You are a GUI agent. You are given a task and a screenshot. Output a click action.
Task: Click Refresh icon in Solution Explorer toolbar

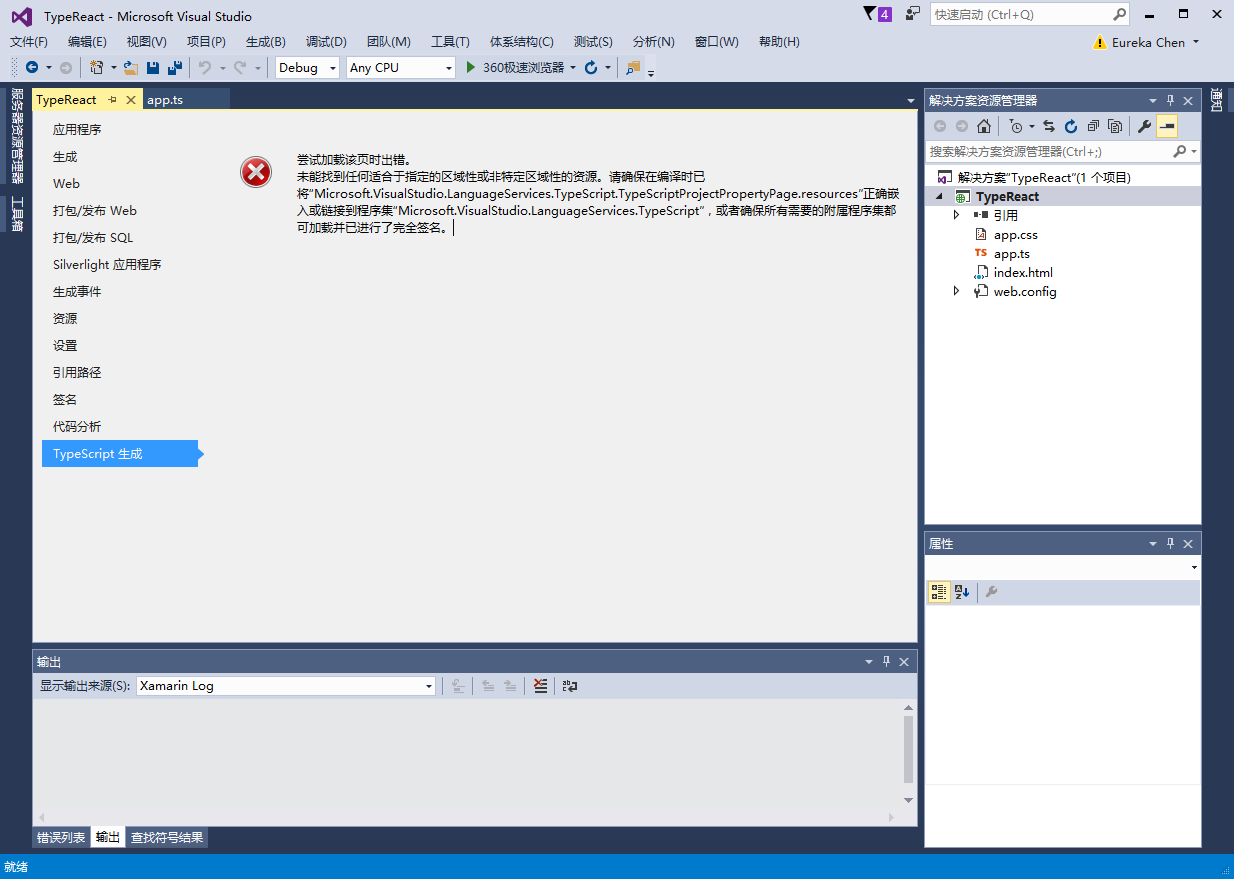pyautogui.click(x=1071, y=126)
